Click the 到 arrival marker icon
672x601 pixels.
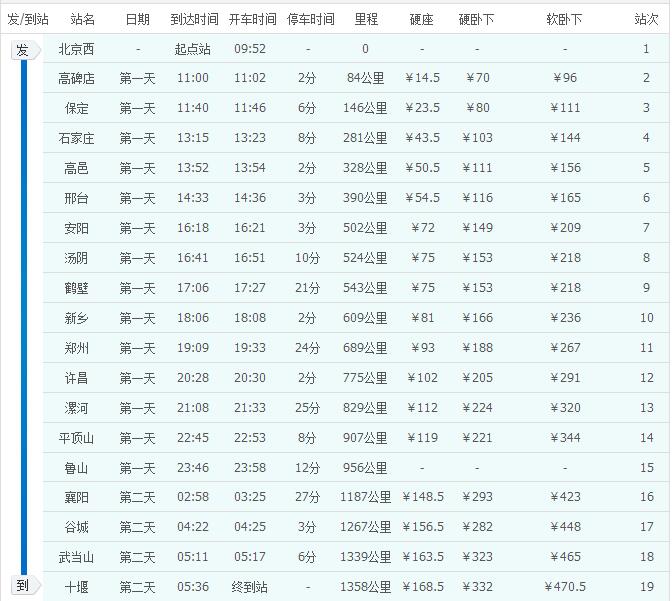click(22, 585)
